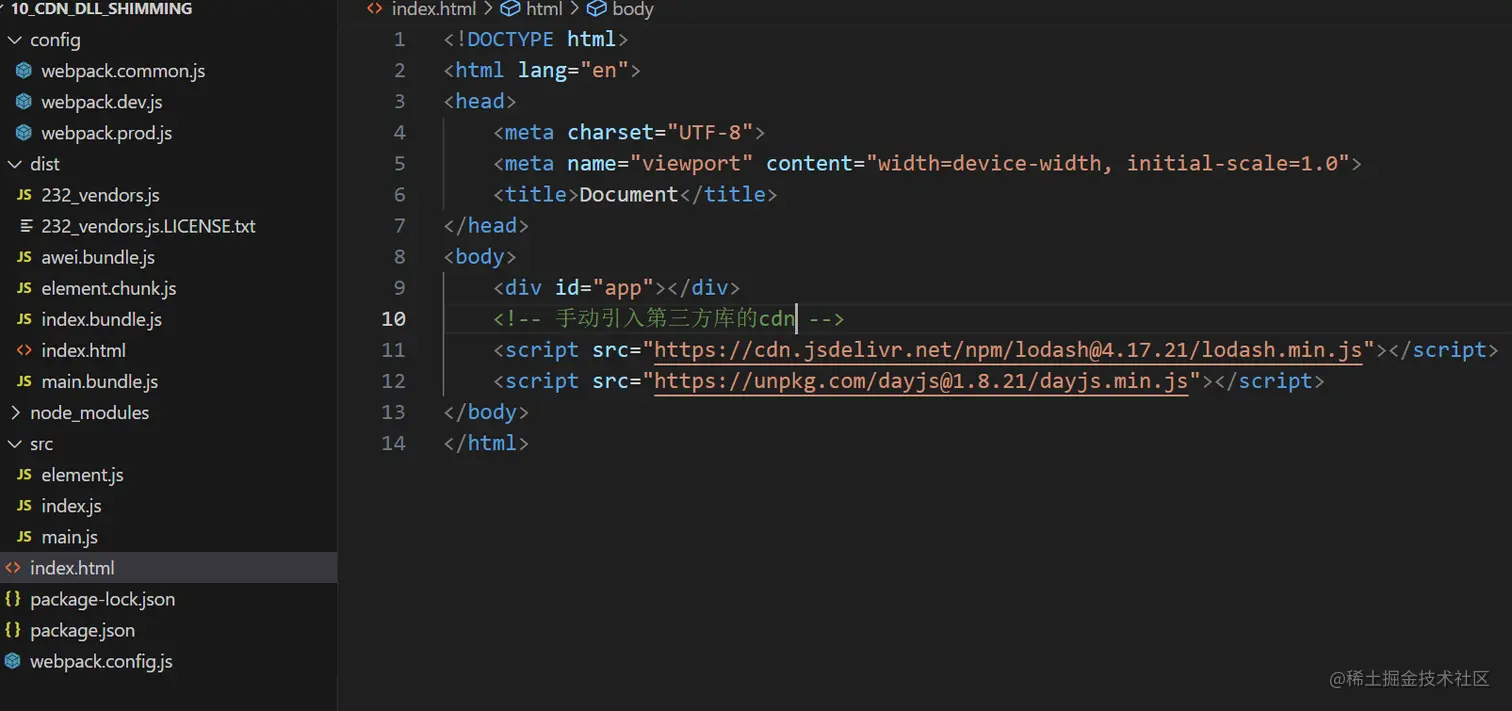This screenshot has width=1512, height=711.
Task: Click the webpack.common.js file icon
Action: pyautogui.click(x=24, y=71)
